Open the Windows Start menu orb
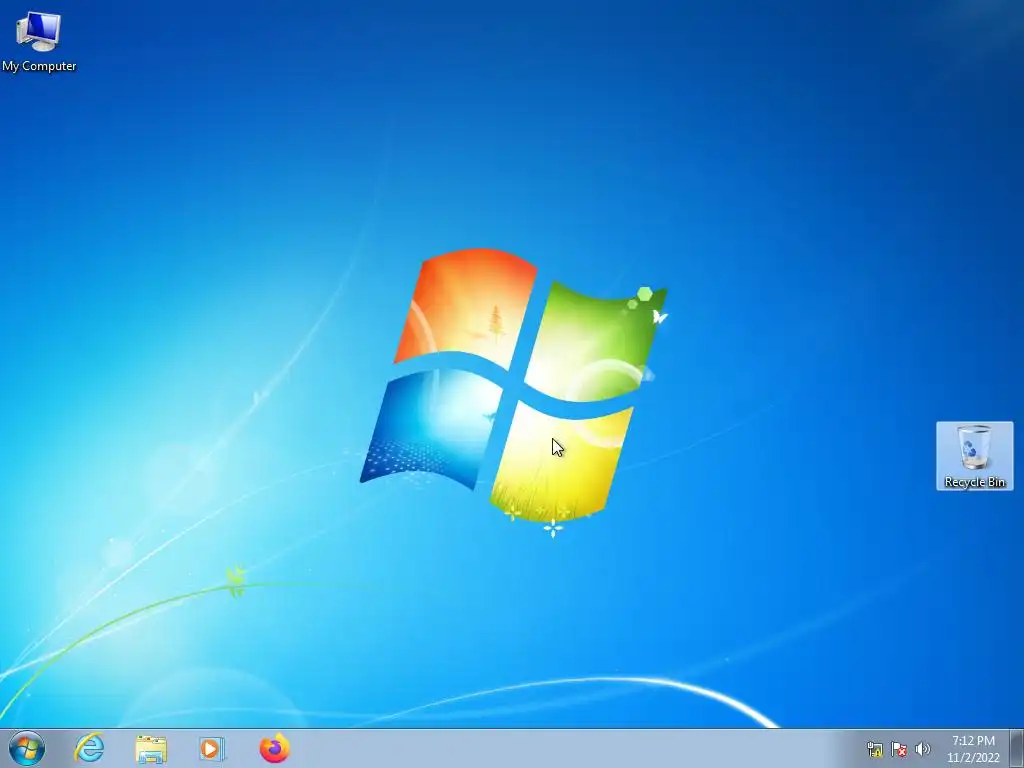The width and height of the screenshot is (1024, 768). (x=27, y=748)
